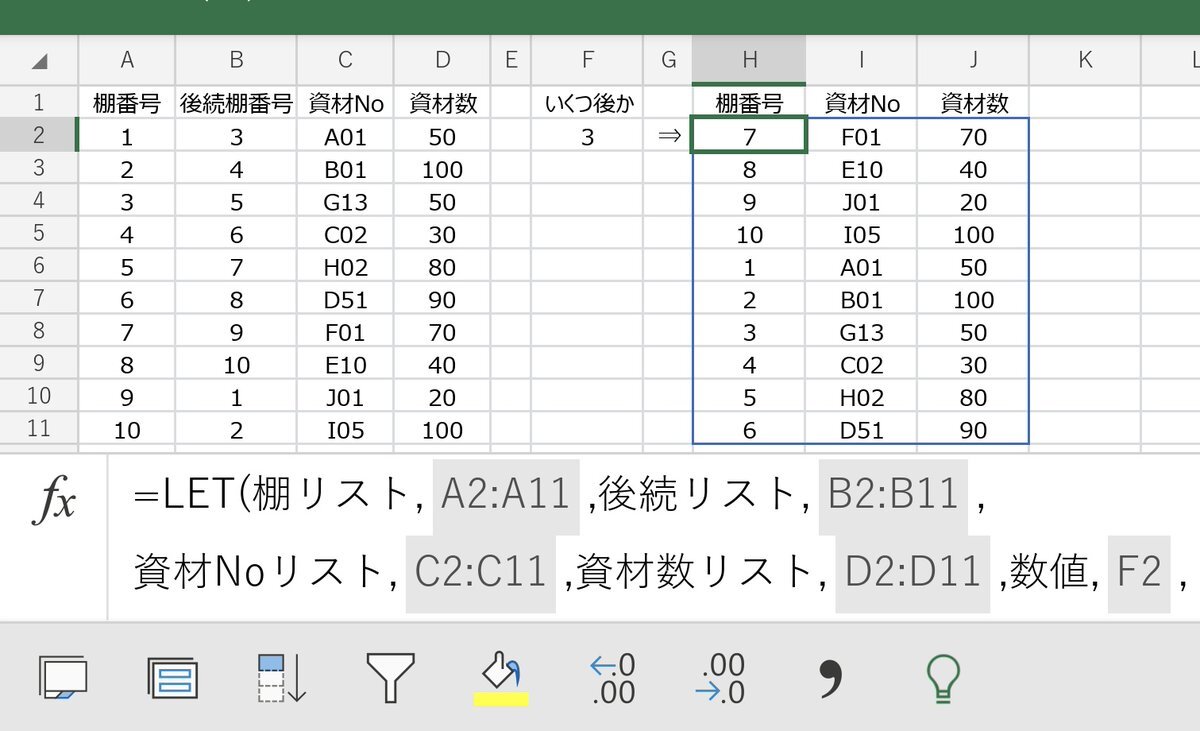Click cell J1 '資材数' header
This screenshot has height=731, width=1200.
click(974, 102)
